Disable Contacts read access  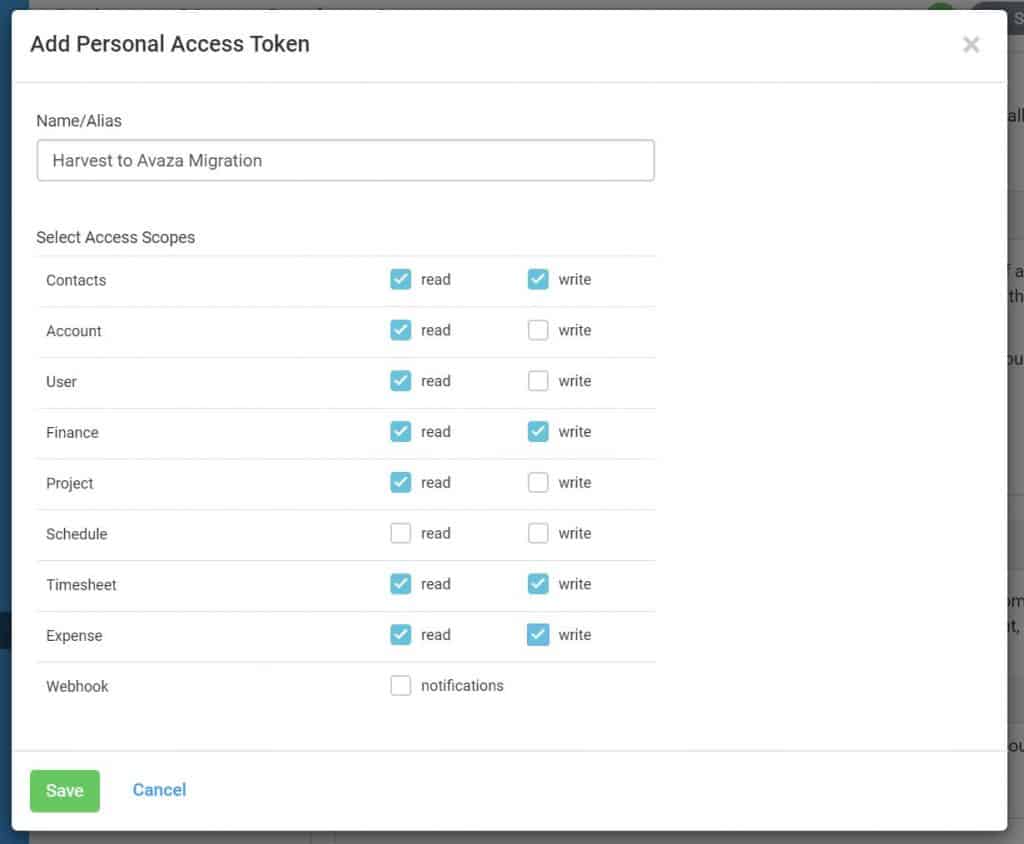pyautogui.click(x=400, y=279)
